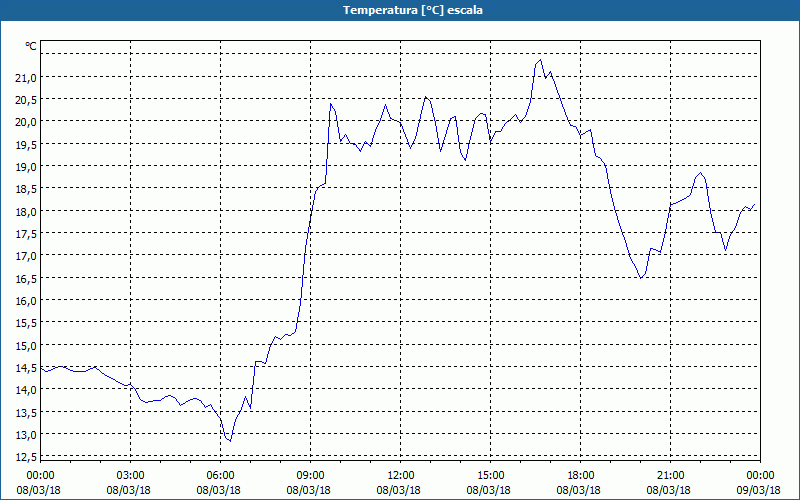The width and height of the screenshot is (800, 500).
Task: Click the 18,5 y-axis value
Action: point(26,189)
